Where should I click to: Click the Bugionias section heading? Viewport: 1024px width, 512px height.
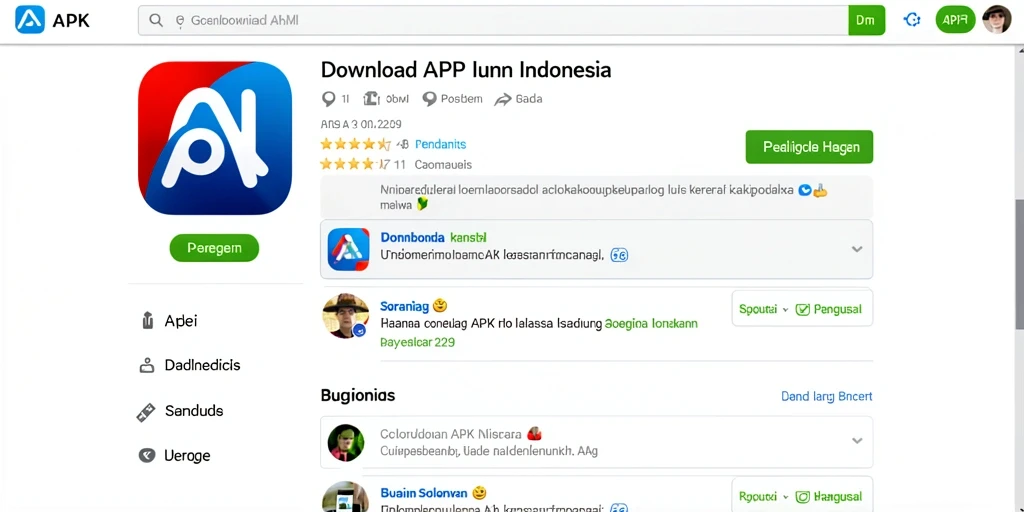pyautogui.click(x=358, y=395)
